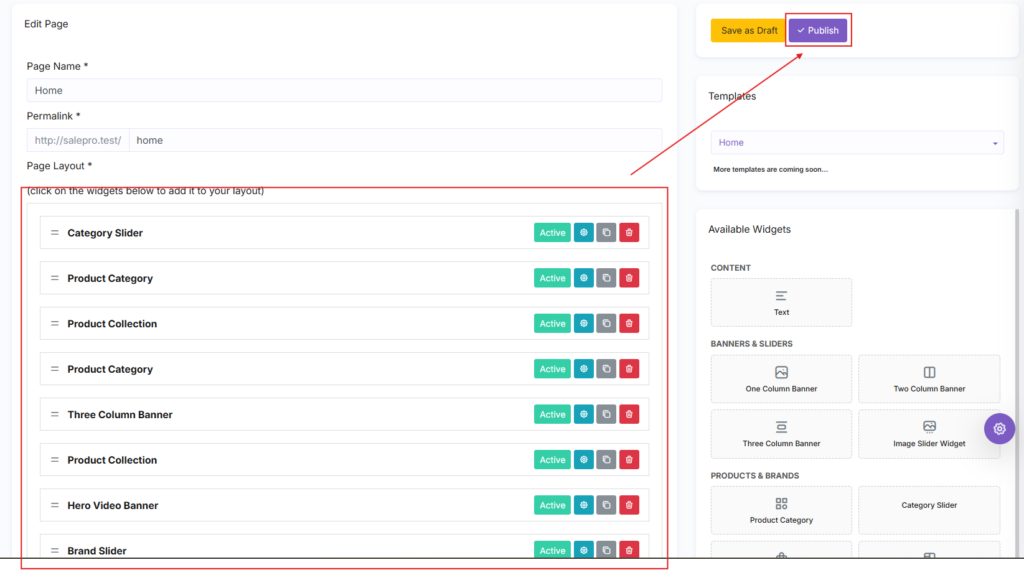1024x570 pixels.
Task: Delete the Hero Video Banner widget
Action: tap(629, 505)
